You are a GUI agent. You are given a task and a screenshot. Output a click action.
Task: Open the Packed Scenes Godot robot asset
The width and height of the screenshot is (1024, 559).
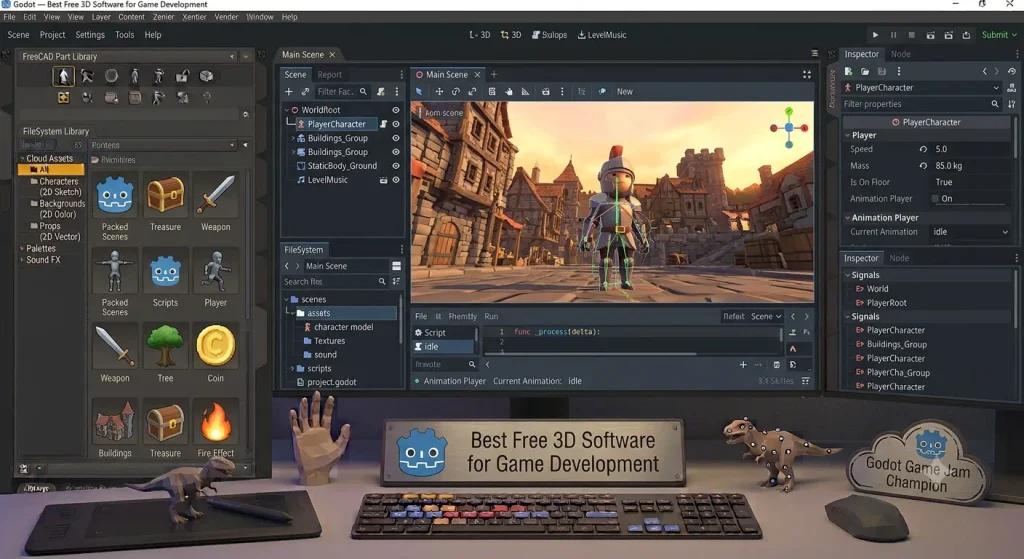115,195
